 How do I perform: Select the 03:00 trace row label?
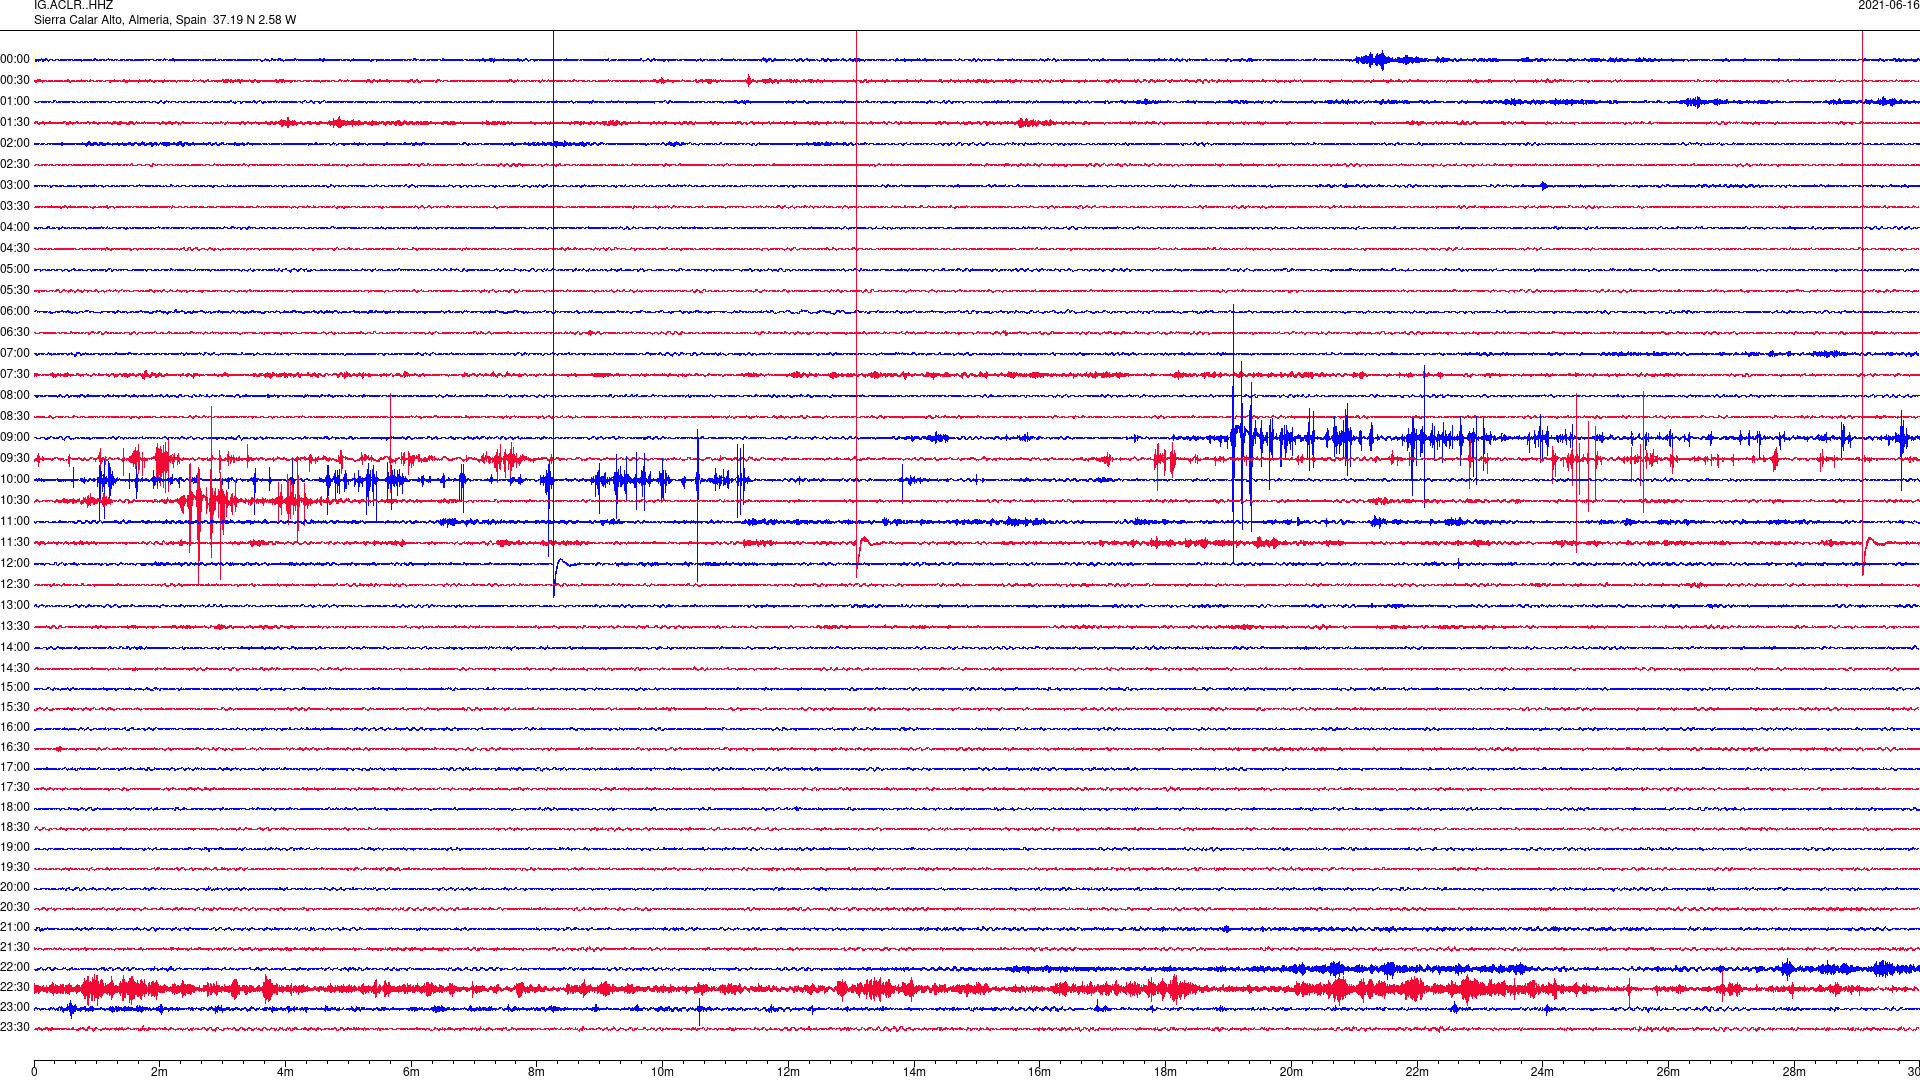pos(15,185)
